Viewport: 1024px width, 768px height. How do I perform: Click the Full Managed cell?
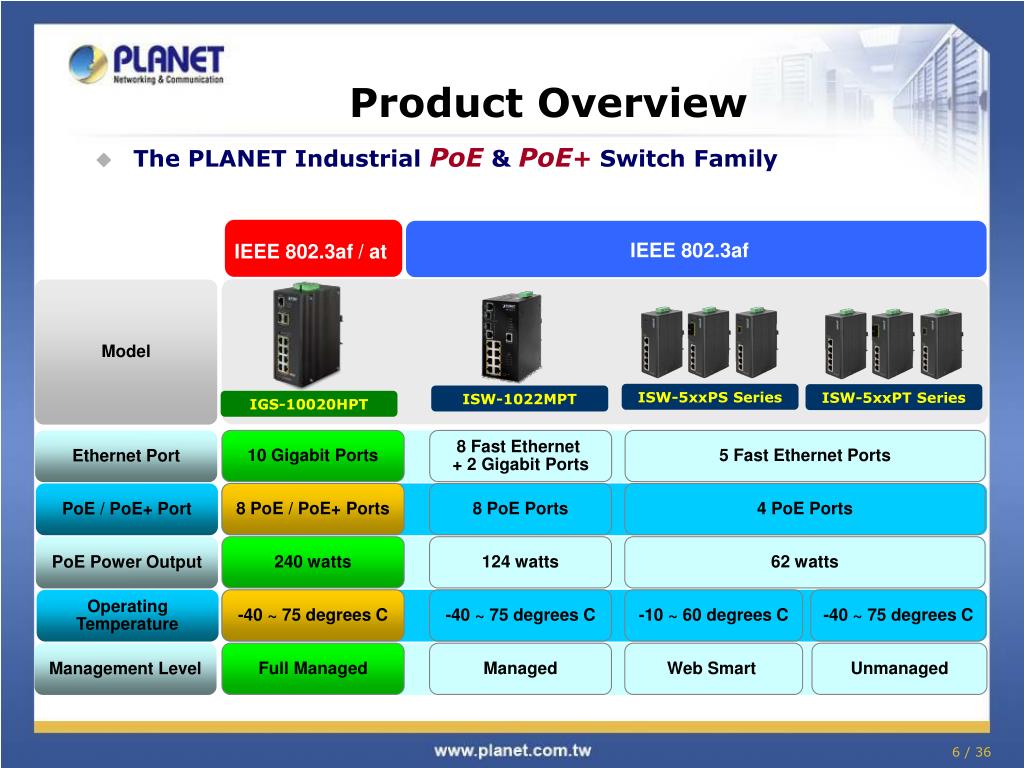313,669
